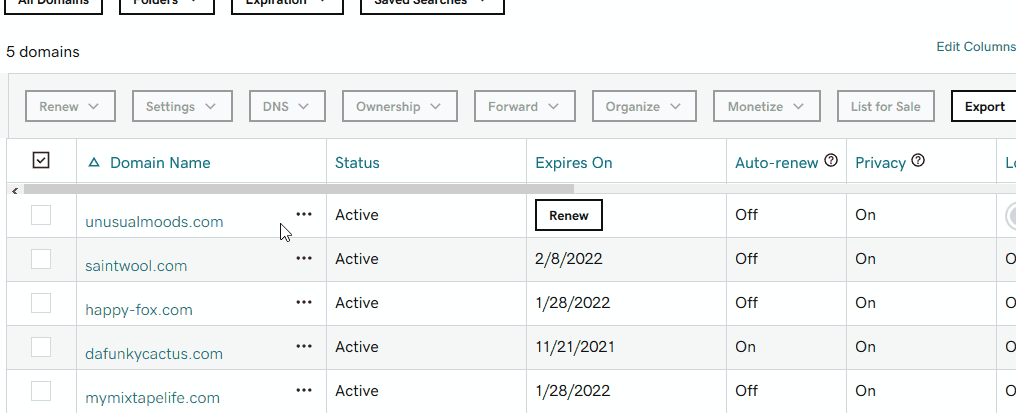Open unusualmoods.com domain link

point(154,222)
